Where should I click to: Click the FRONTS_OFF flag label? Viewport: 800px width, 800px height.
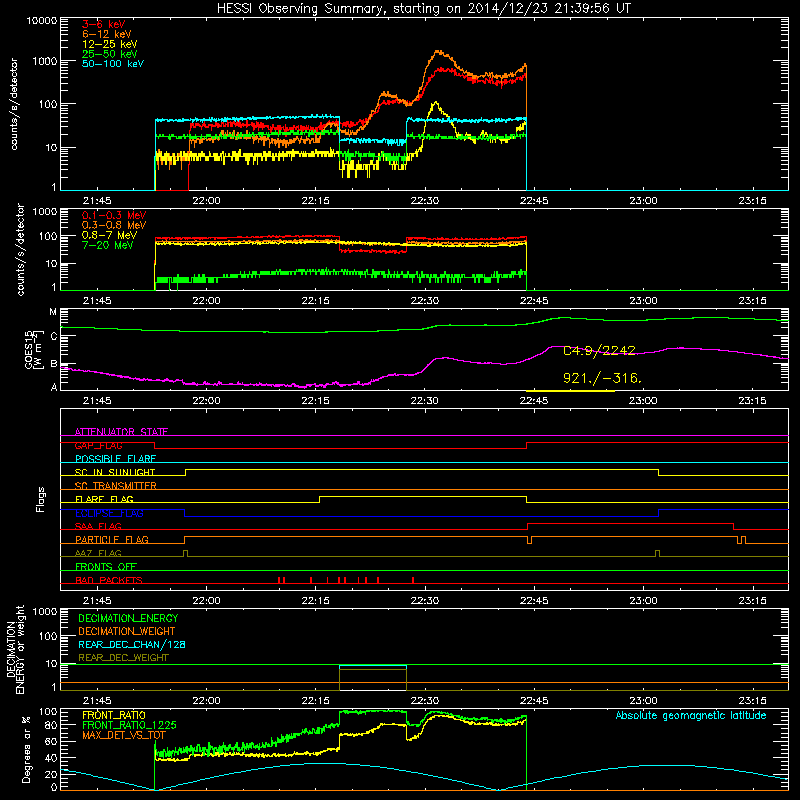[x=106, y=566]
